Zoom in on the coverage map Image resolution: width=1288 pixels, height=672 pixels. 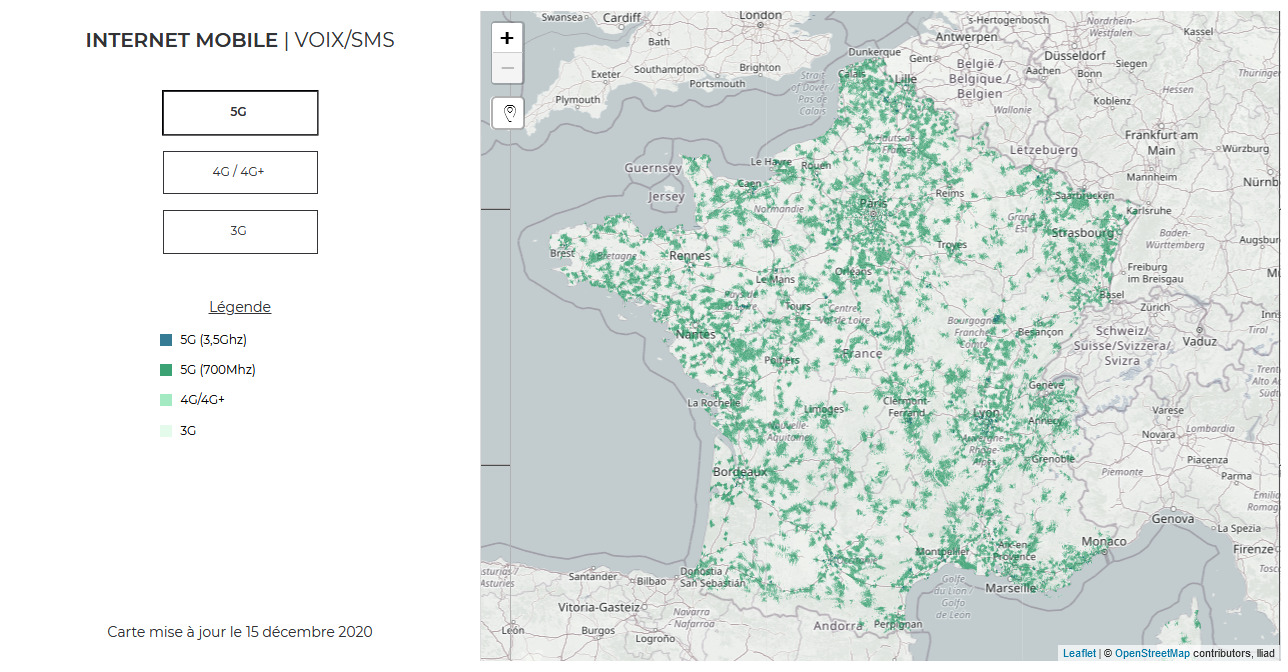point(507,39)
